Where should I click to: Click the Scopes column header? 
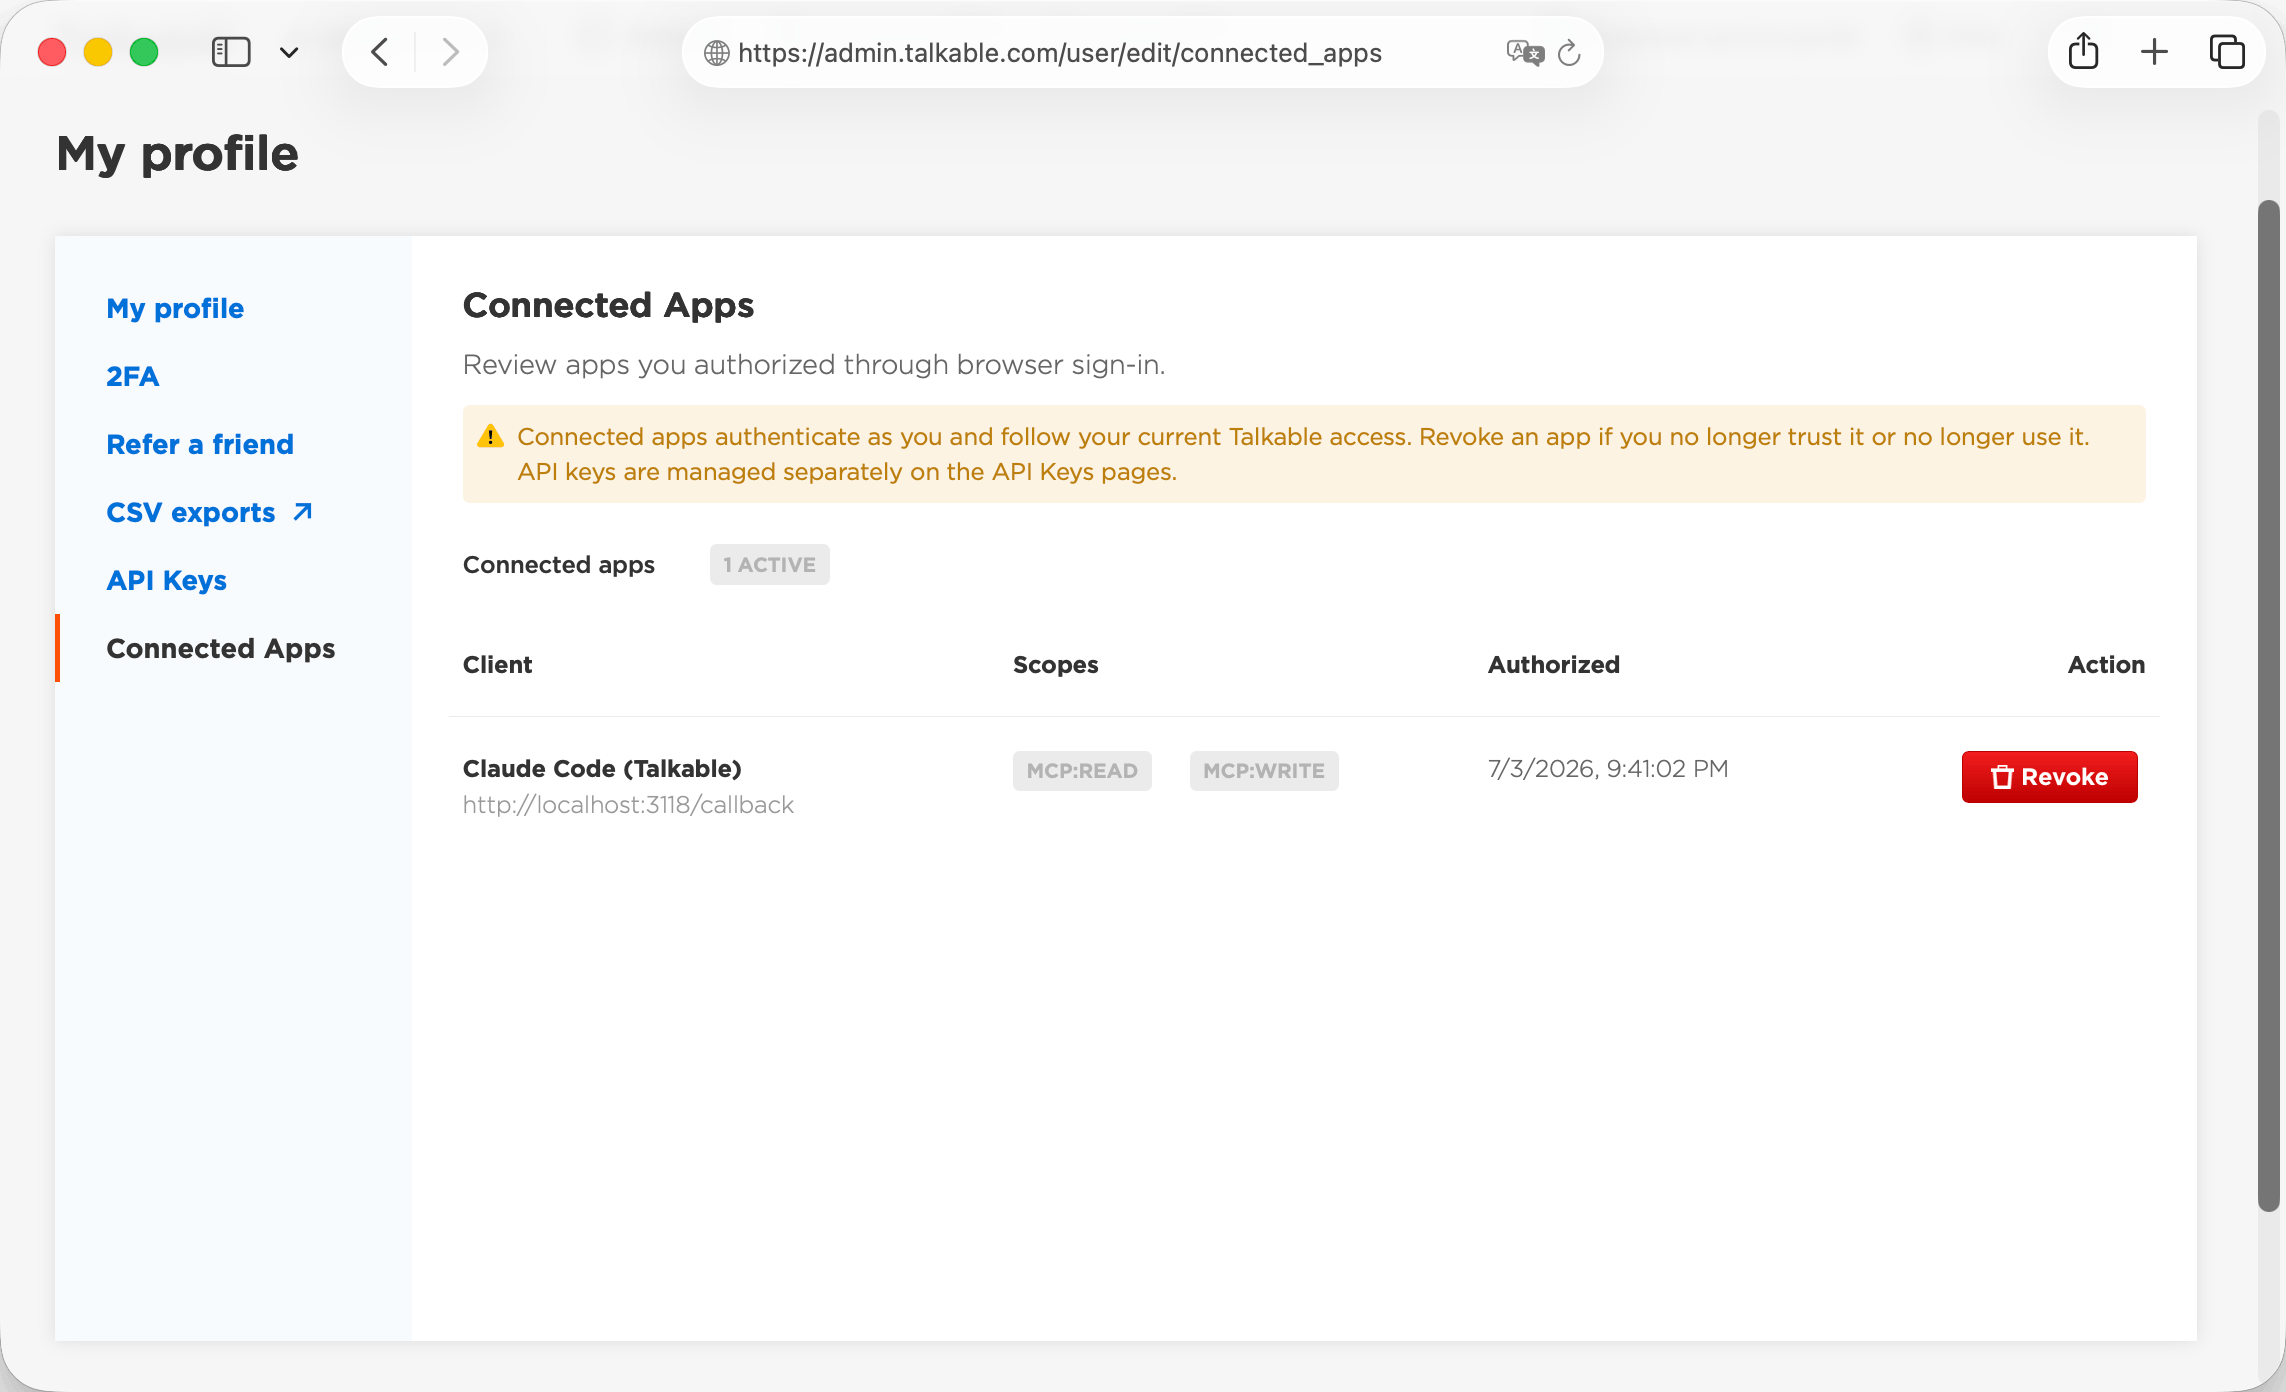pos(1055,665)
